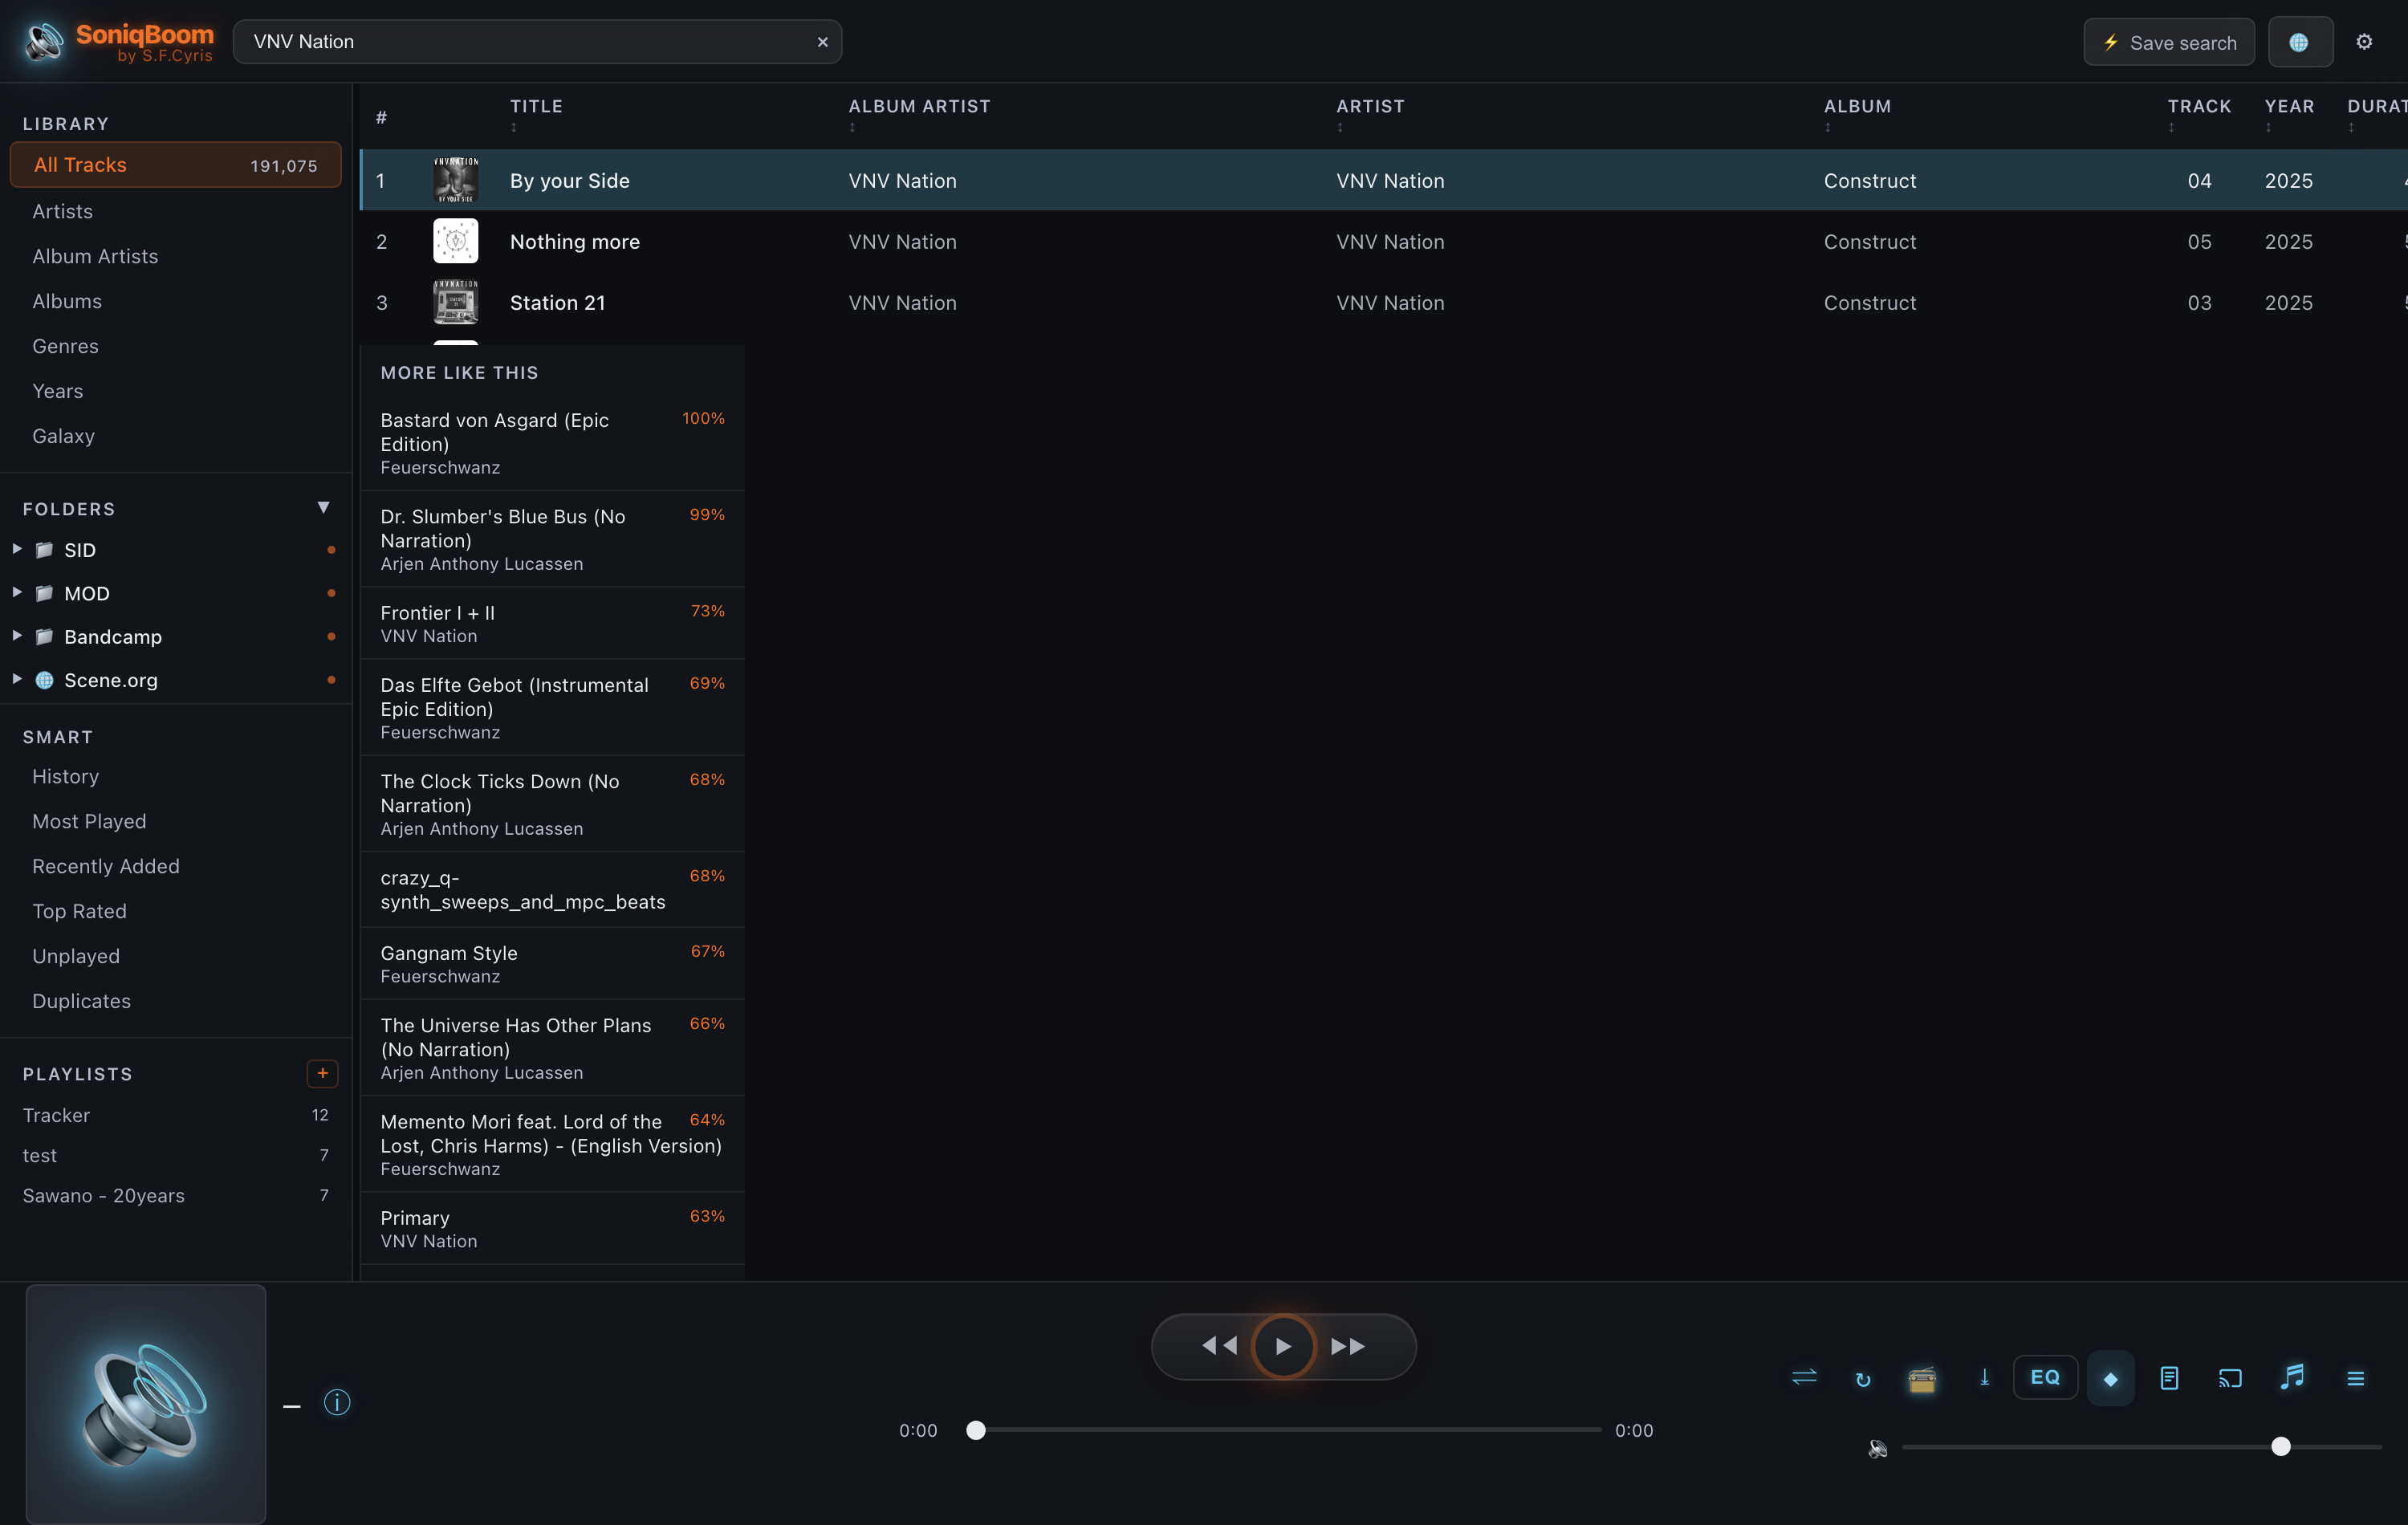Image resolution: width=2408 pixels, height=1525 pixels.
Task: Open the Artists library view
Action: click(63, 211)
